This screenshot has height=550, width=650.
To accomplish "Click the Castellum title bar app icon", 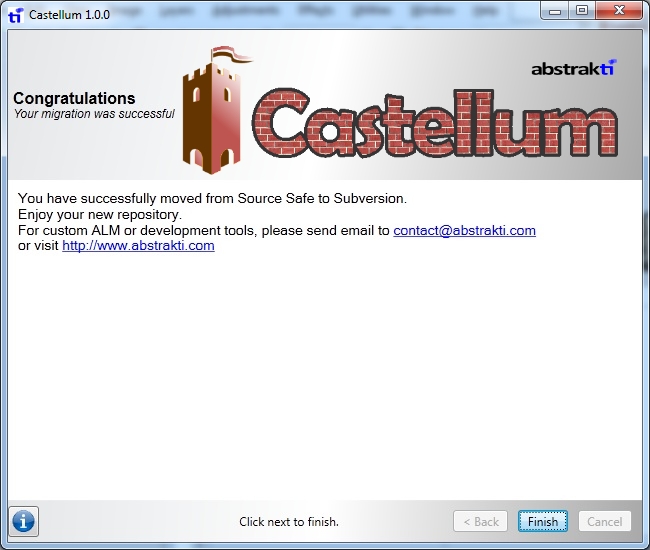I will [x=16, y=15].
